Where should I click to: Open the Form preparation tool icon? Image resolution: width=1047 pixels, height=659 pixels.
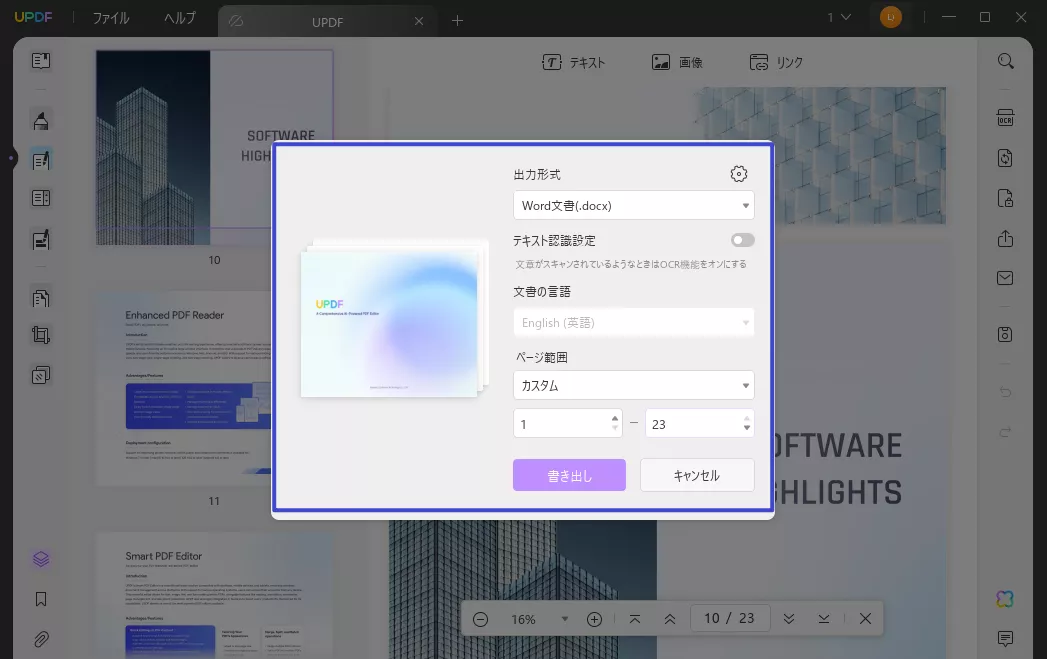tap(41, 198)
